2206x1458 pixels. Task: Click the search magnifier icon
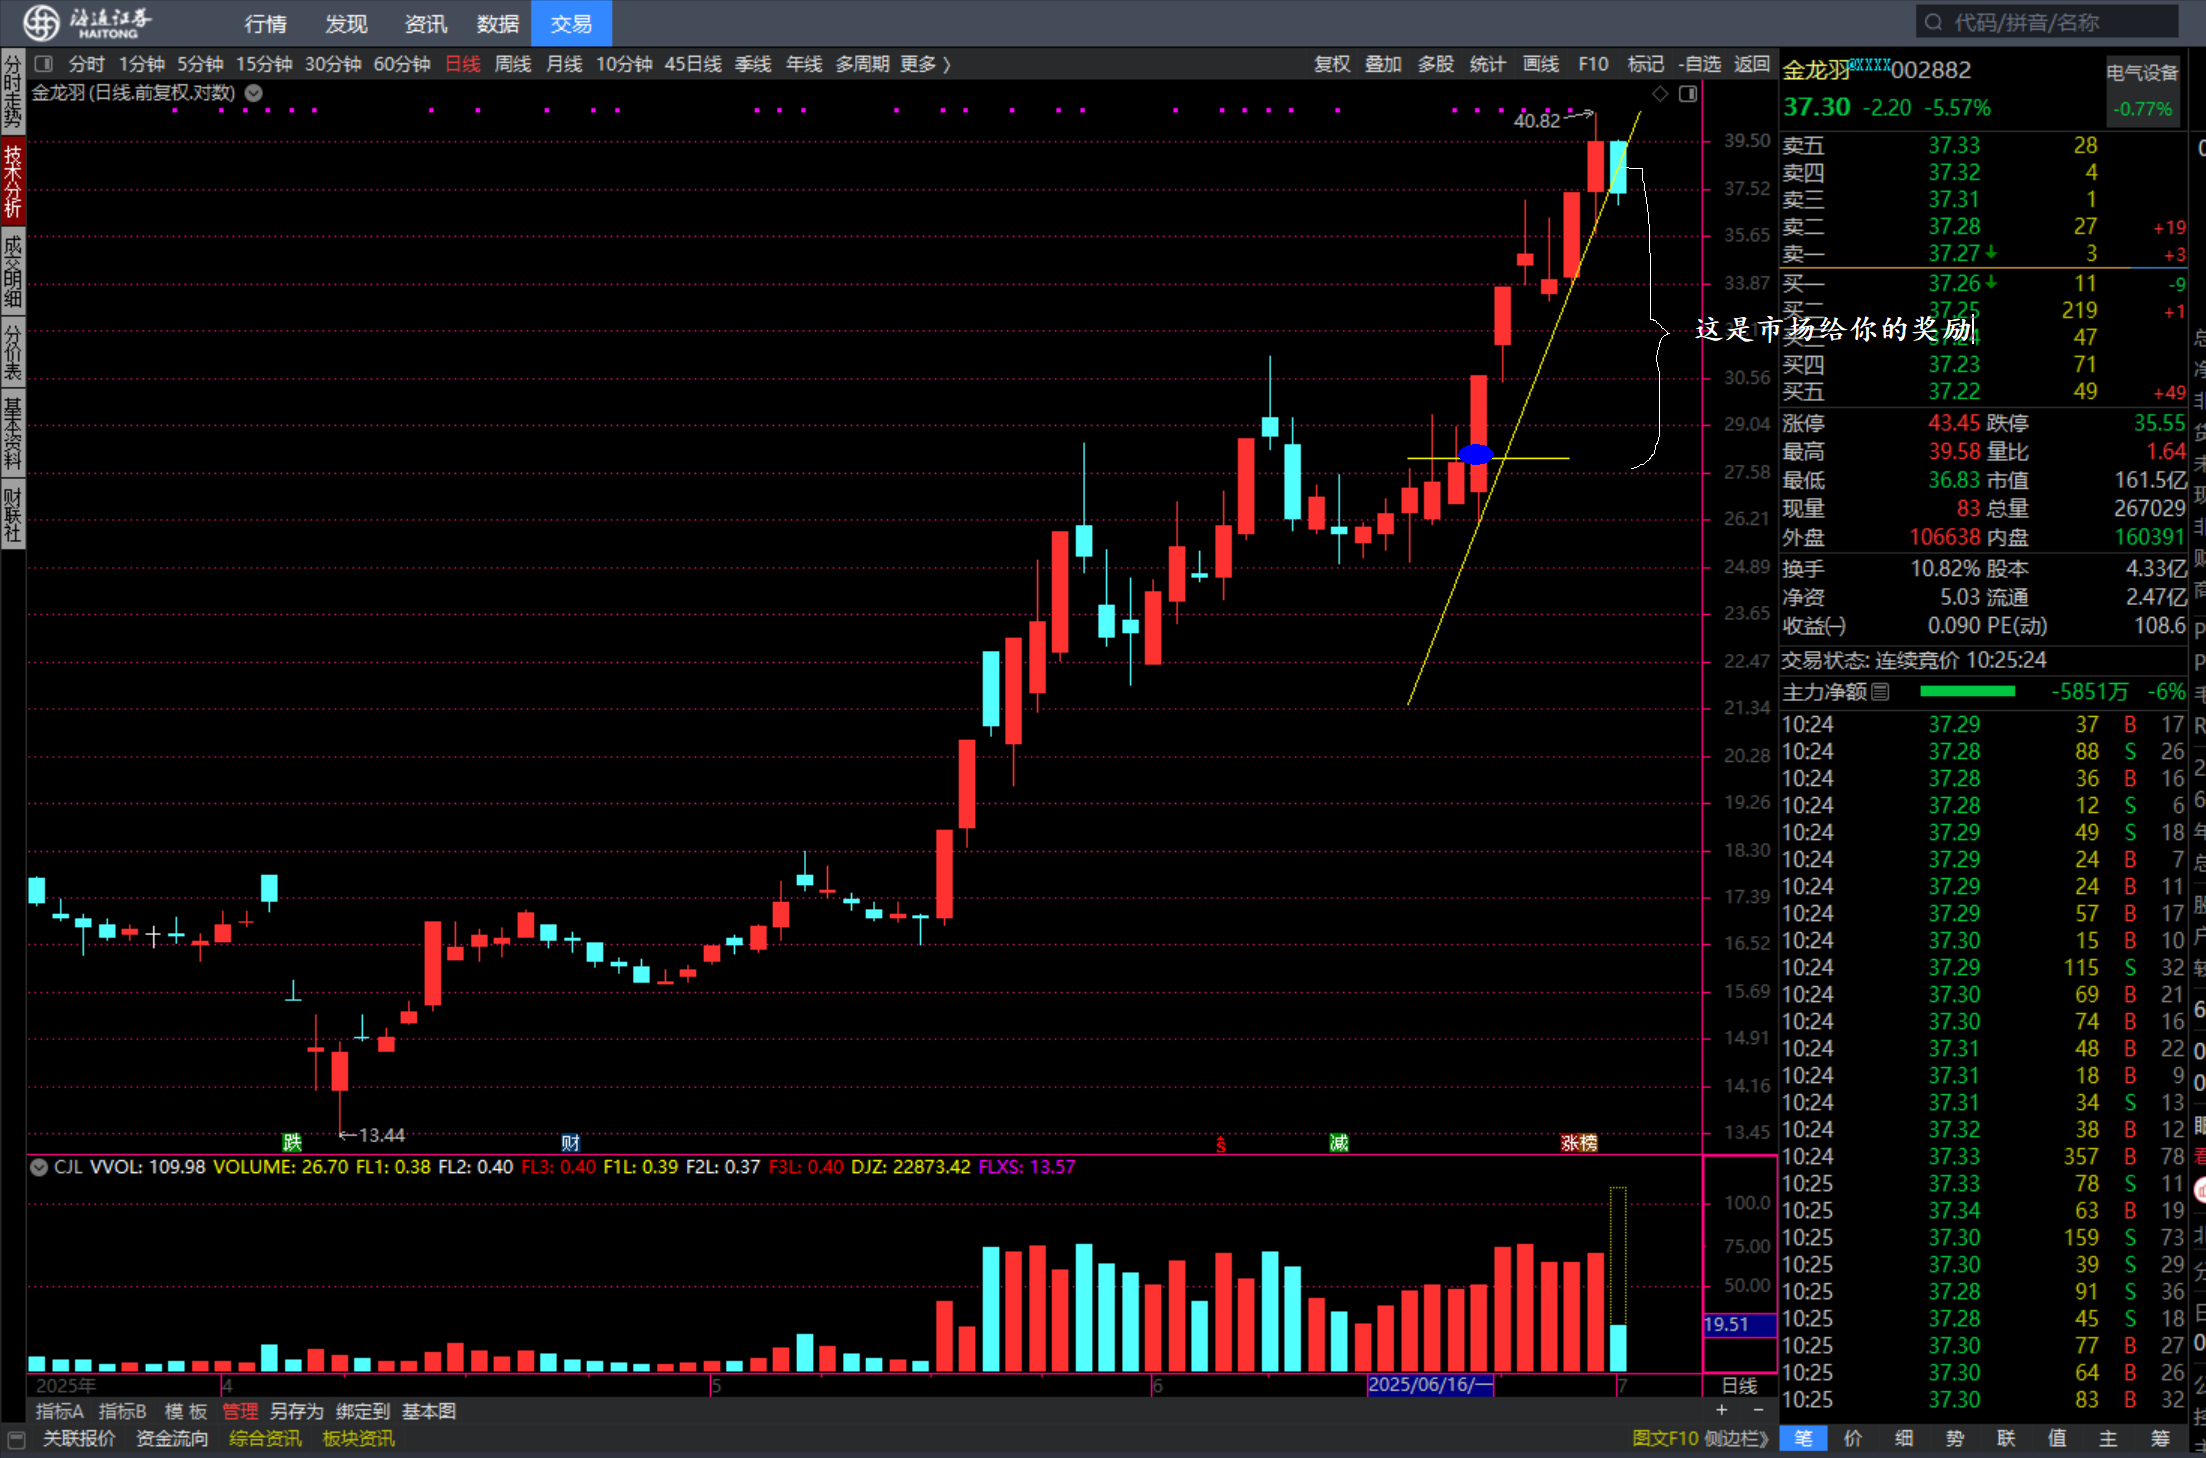pos(1933,22)
